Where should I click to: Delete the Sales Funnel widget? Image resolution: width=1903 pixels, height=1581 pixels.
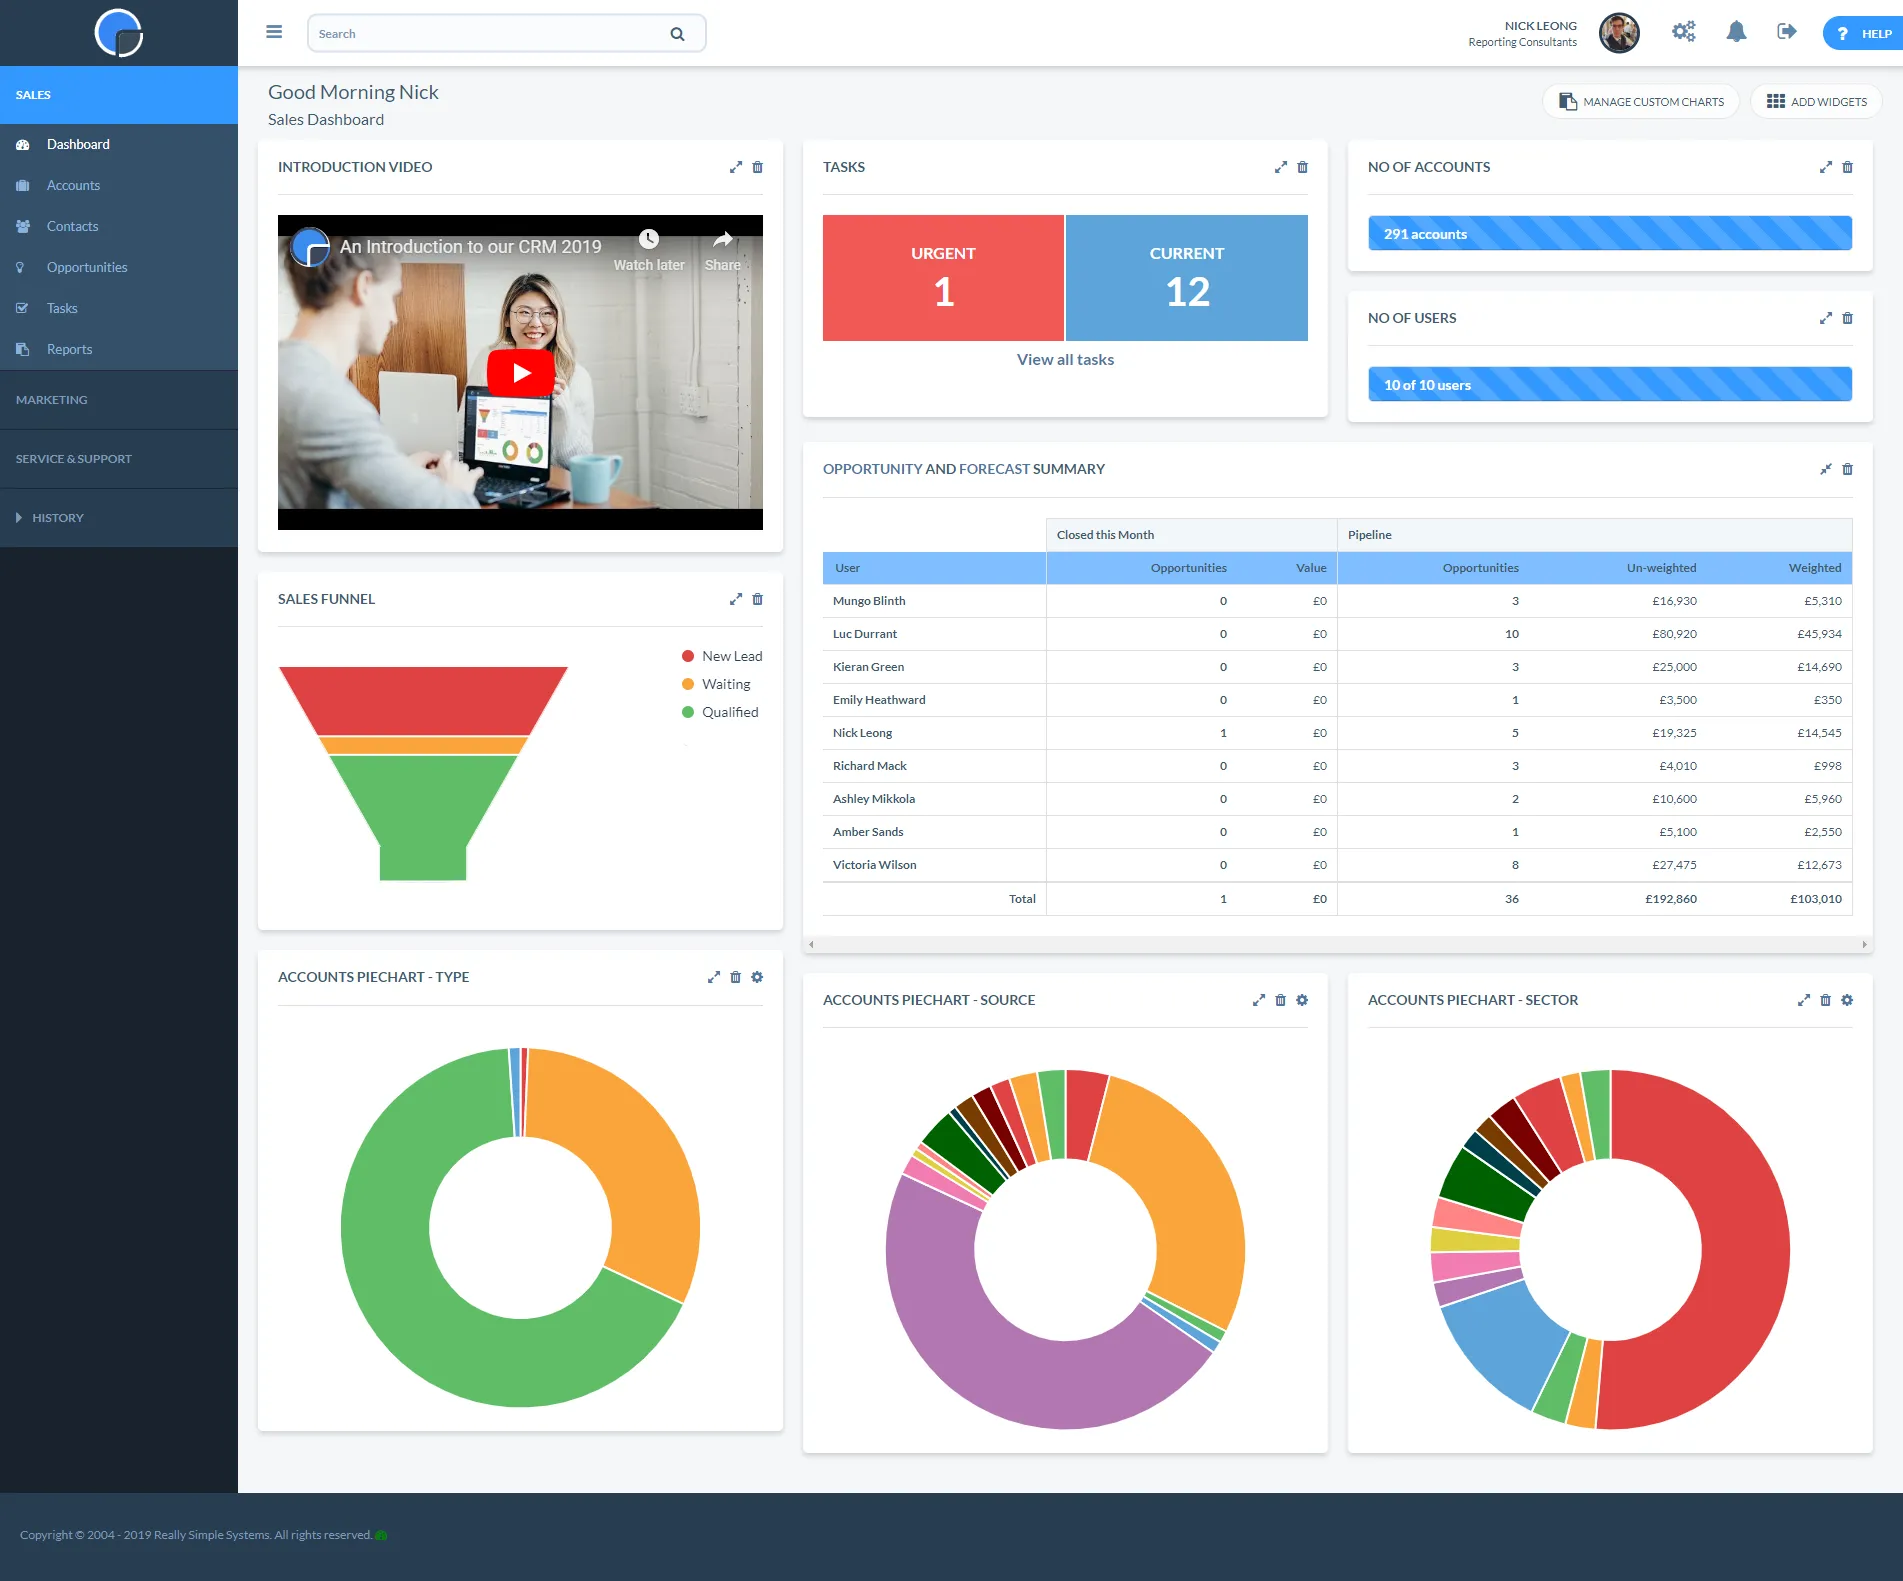(x=758, y=599)
